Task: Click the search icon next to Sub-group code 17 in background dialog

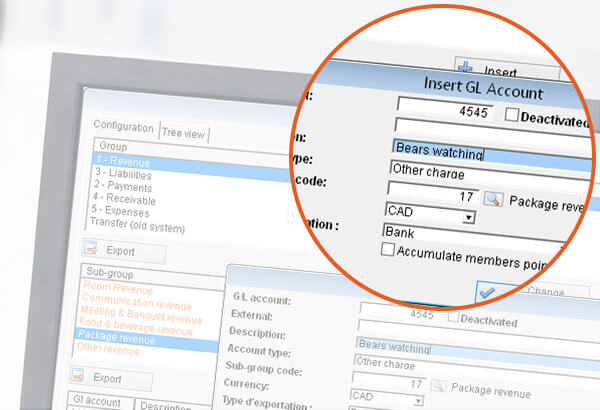Action: point(438,385)
